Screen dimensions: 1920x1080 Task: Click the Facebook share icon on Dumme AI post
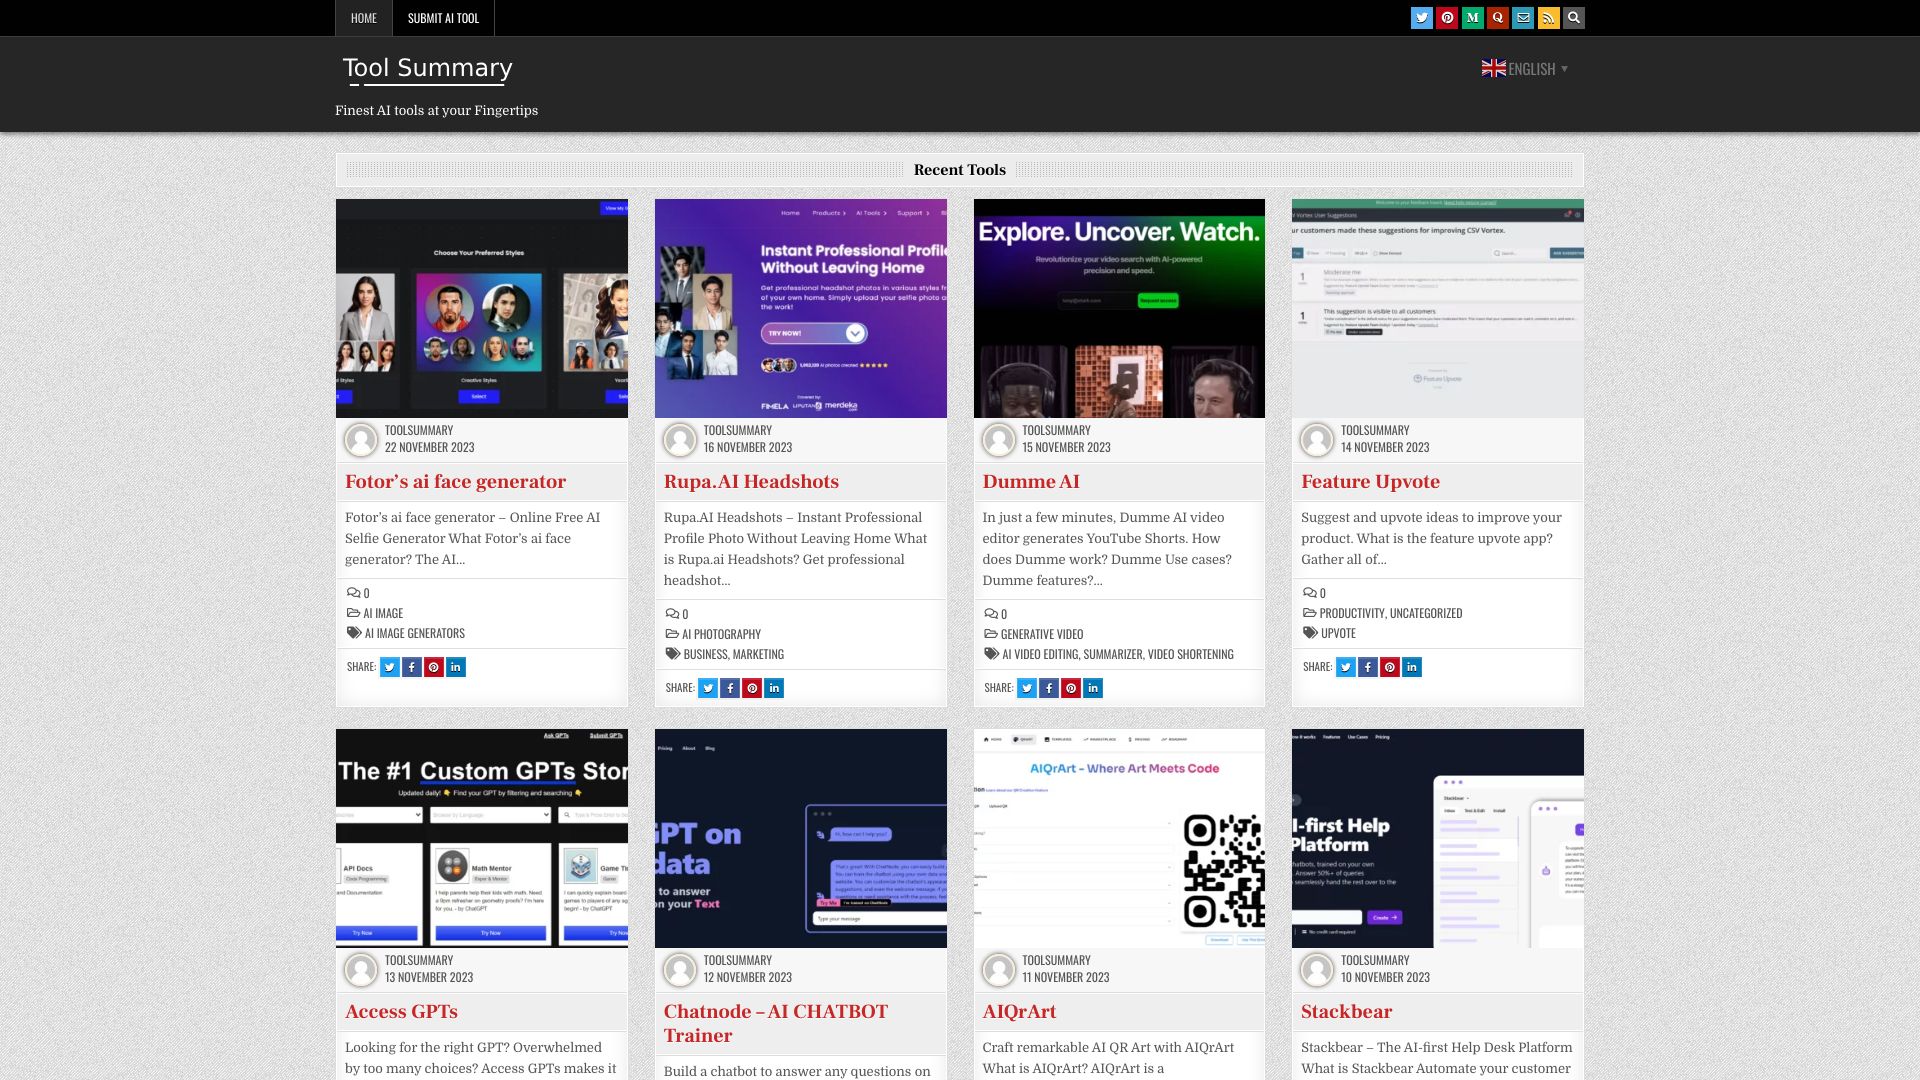pyautogui.click(x=1048, y=687)
